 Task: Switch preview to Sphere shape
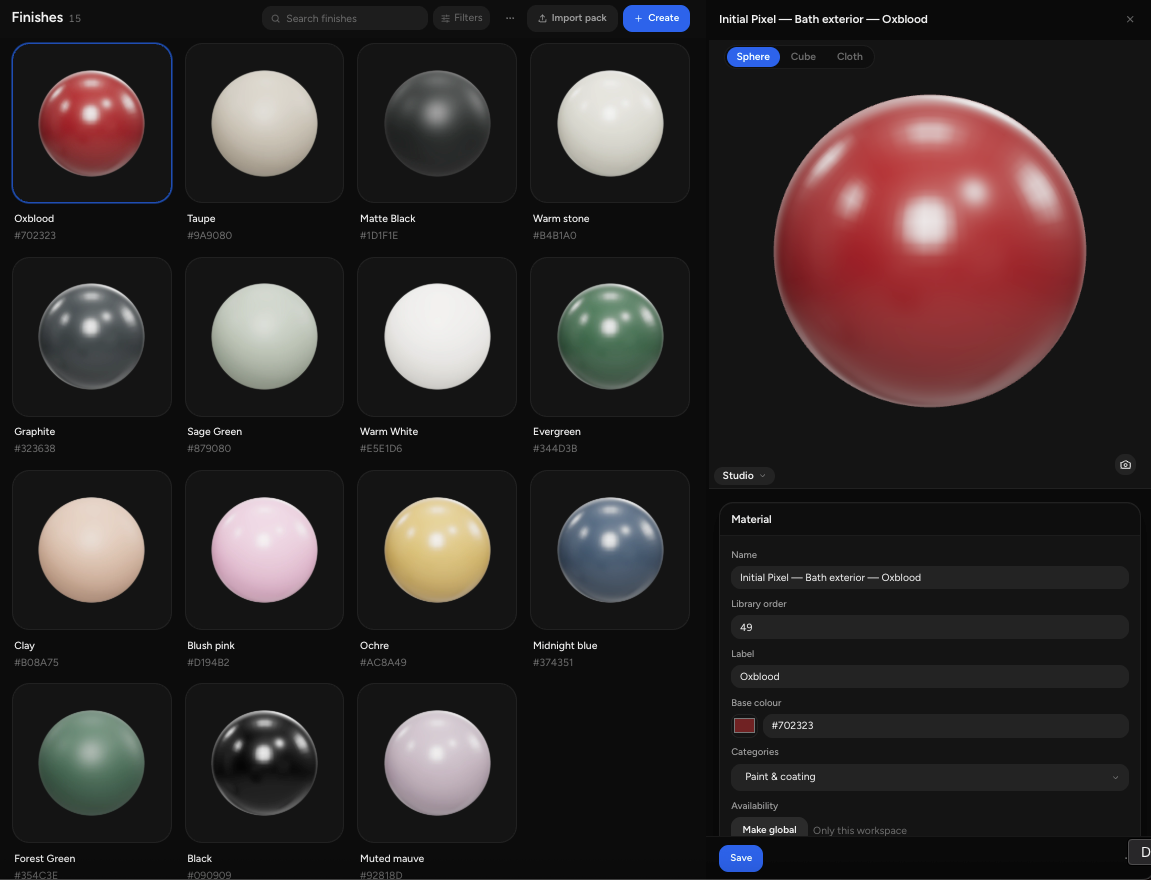[753, 57]
